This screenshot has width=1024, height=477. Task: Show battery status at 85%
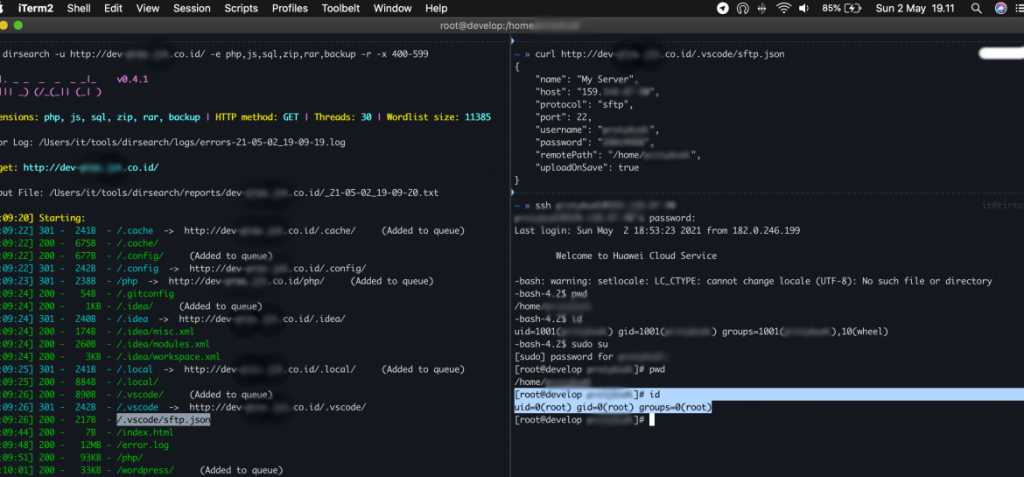click(842, 8)
